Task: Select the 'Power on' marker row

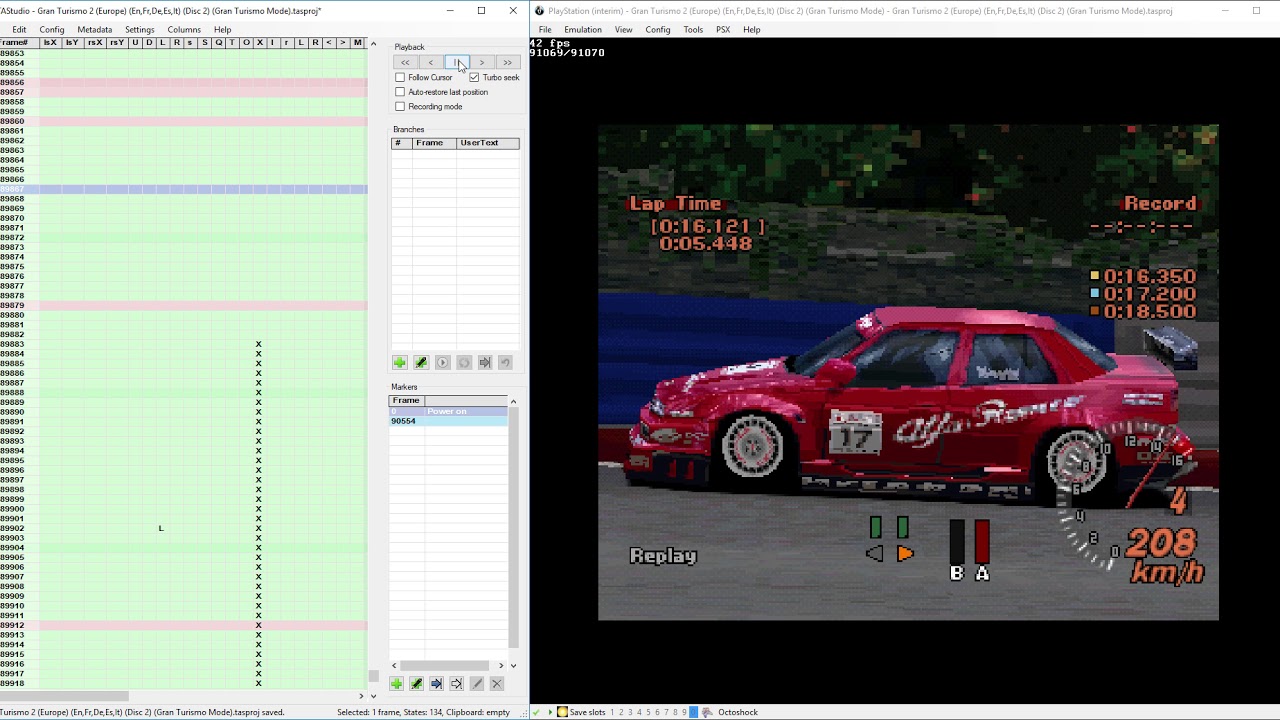Action: click(448, 411)
